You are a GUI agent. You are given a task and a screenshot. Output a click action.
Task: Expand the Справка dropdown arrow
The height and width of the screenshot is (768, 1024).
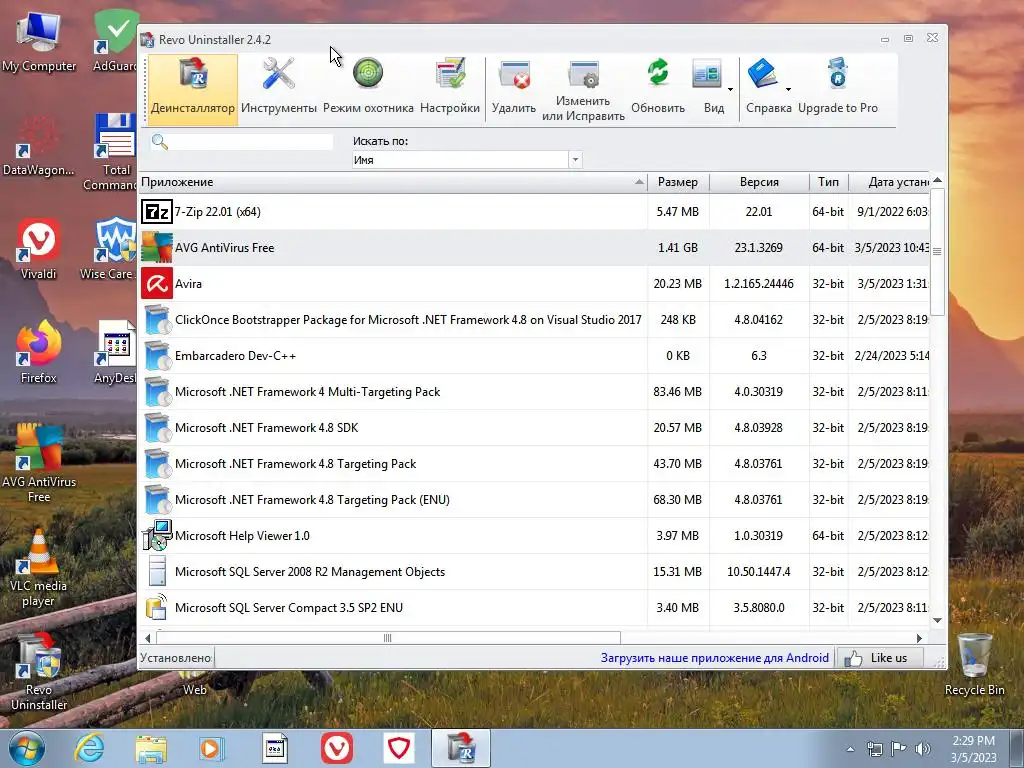pos(788,89)
